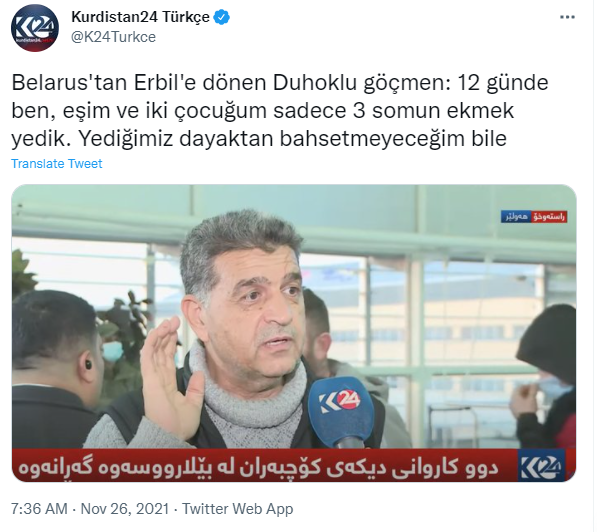Open the three-dot more options menu
597x532 pixels.
569,17
